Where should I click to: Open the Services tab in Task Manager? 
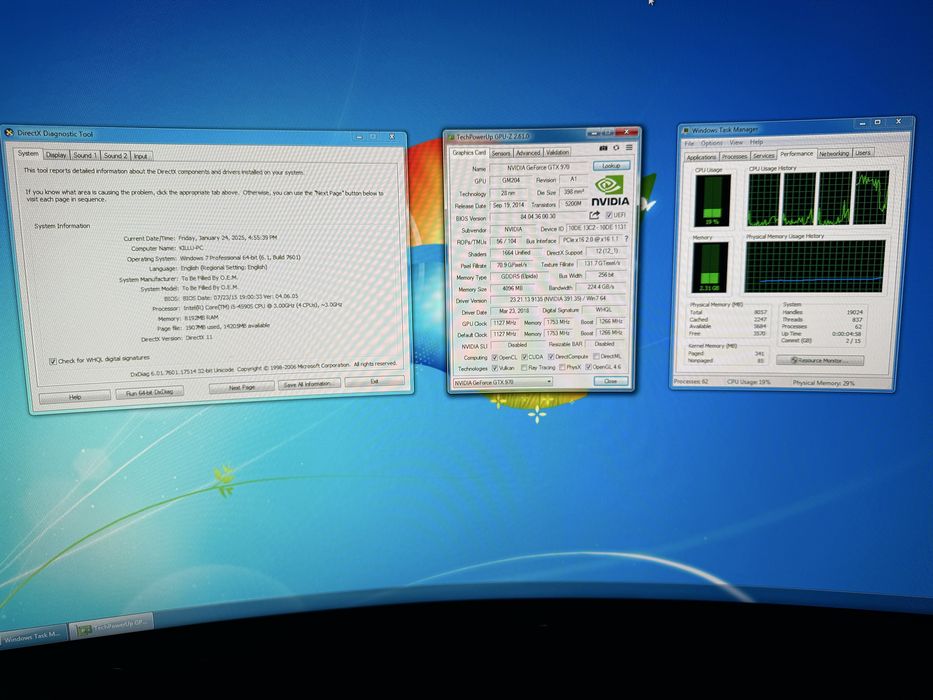tap(763, 155)
